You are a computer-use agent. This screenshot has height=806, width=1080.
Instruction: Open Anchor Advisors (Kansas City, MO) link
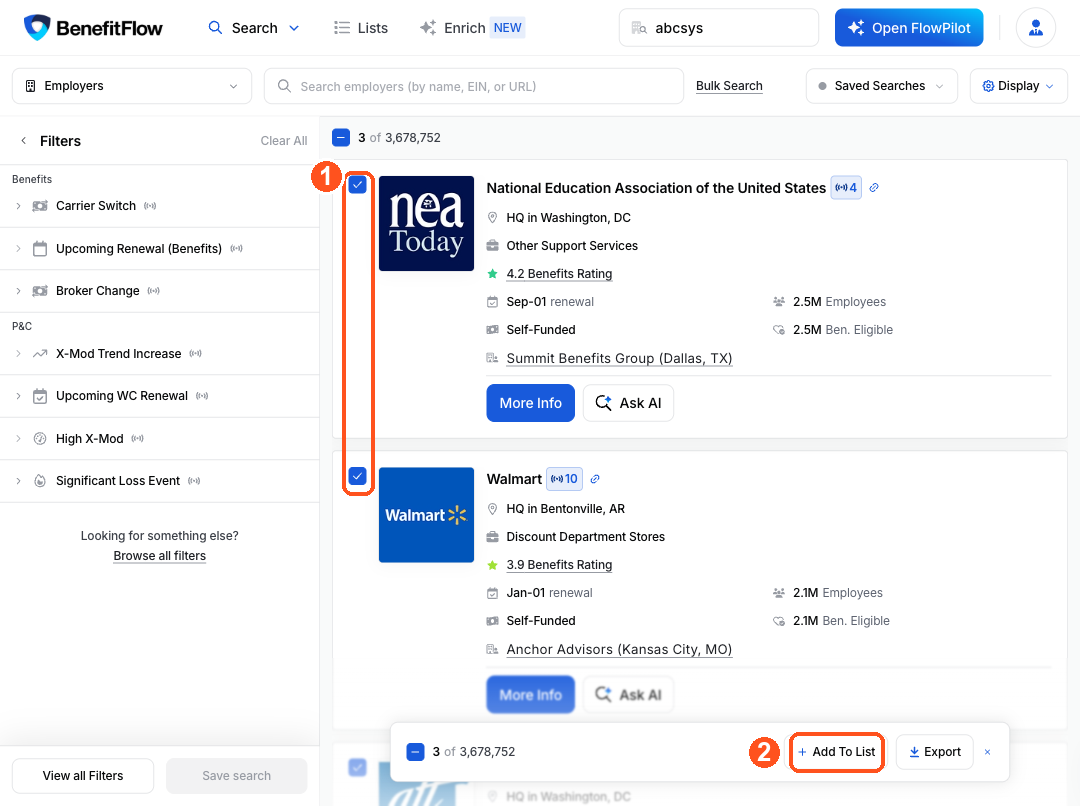coord(619,650)
